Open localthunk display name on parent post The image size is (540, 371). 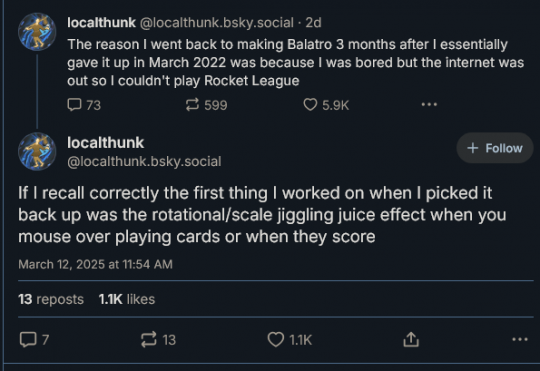[x=101, y=23]
